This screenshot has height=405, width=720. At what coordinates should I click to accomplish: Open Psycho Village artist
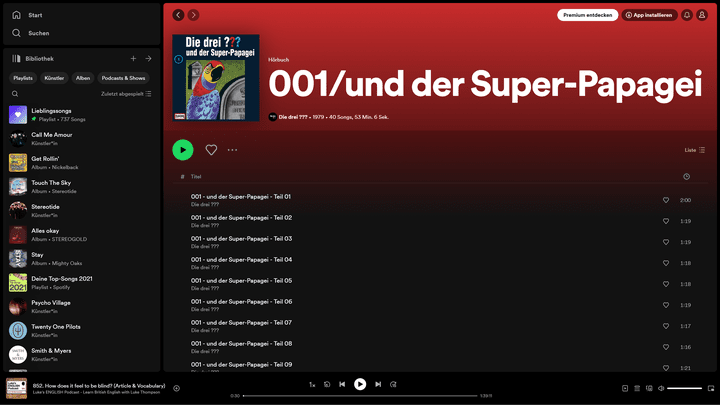click(82, 307)
